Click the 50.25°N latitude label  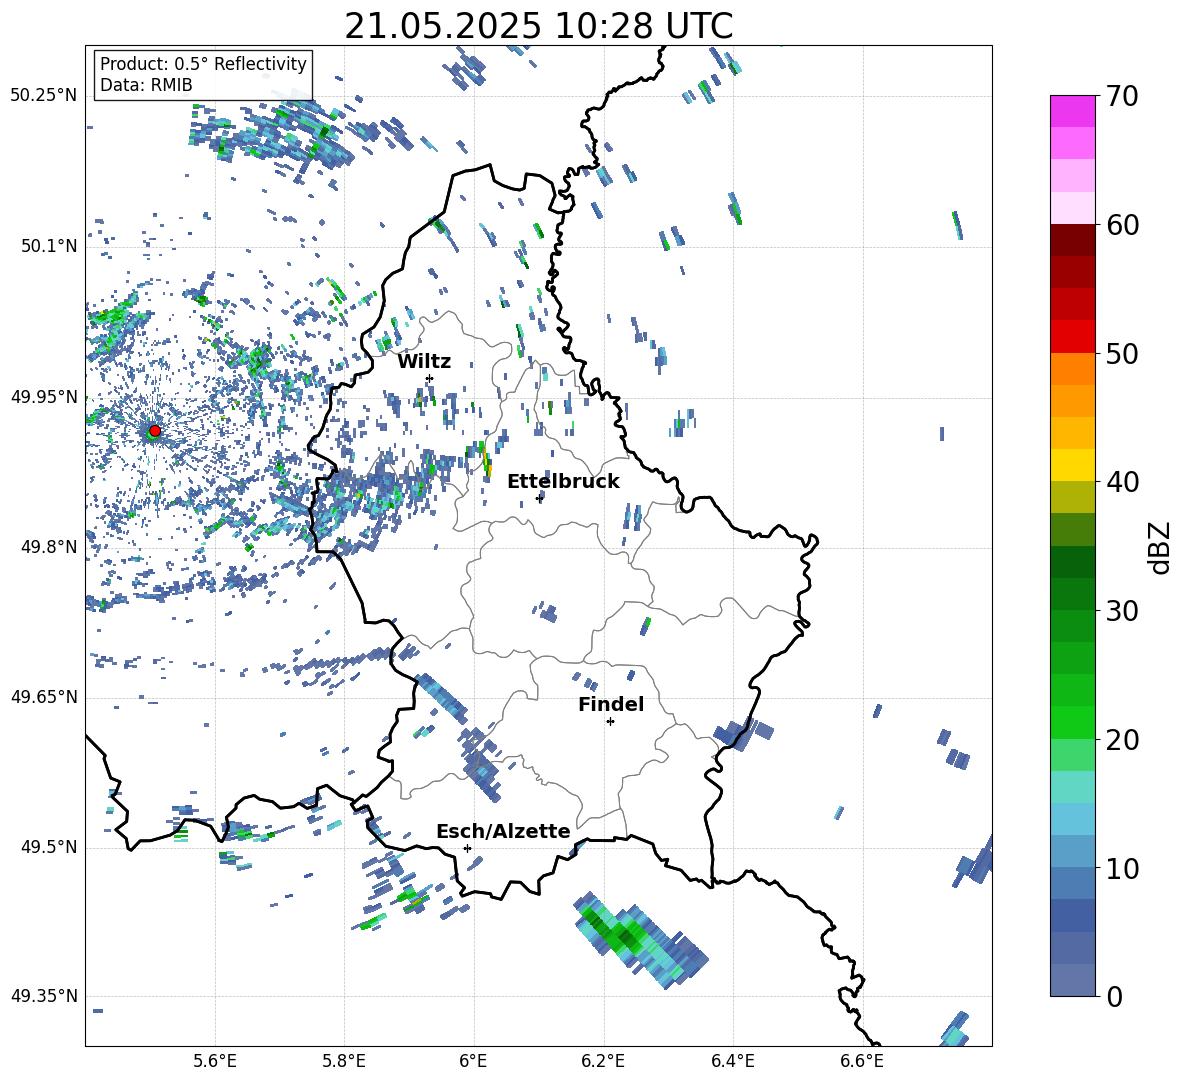(x=44, y=96)
